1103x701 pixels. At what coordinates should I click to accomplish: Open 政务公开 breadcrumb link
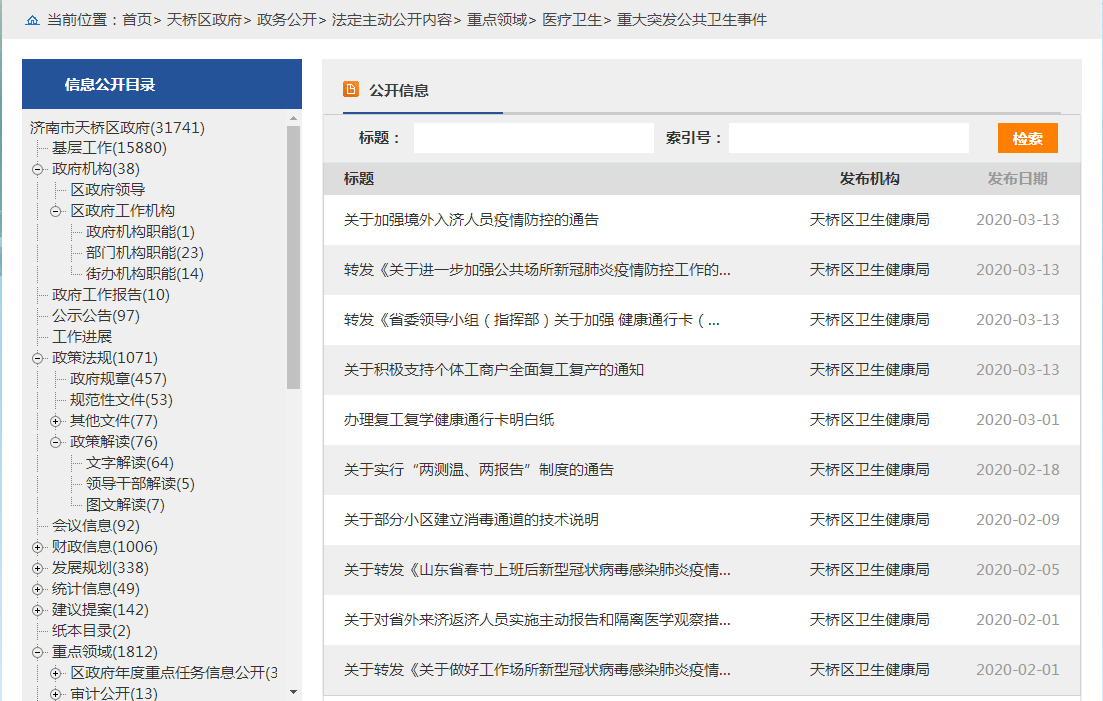[287, 20]
